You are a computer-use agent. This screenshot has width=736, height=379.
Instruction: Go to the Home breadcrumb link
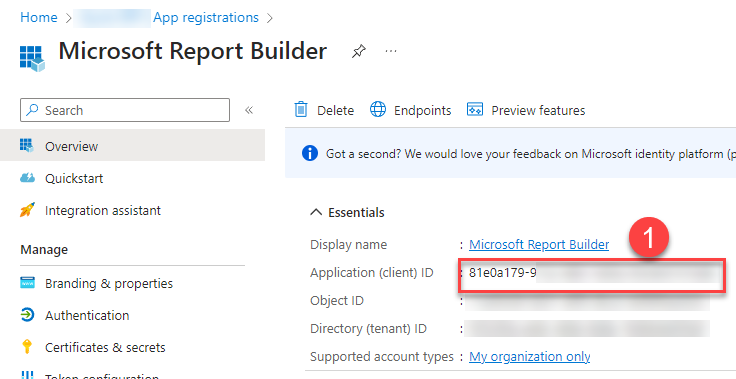click(x=39, y=18)
